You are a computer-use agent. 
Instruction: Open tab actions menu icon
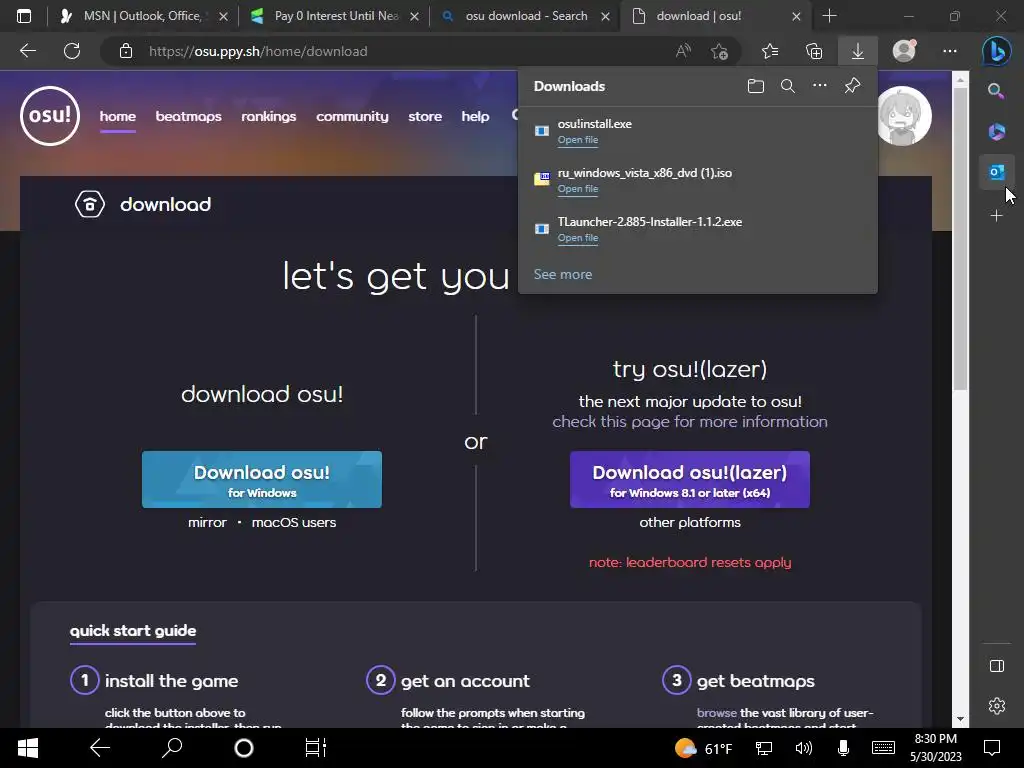click(24, 16)
